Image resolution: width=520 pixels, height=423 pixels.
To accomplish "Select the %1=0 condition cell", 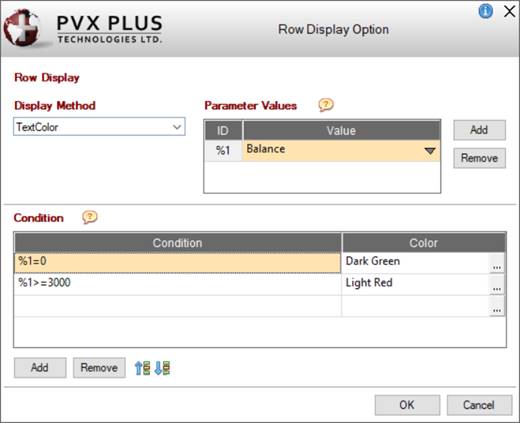I will point(177,263).
